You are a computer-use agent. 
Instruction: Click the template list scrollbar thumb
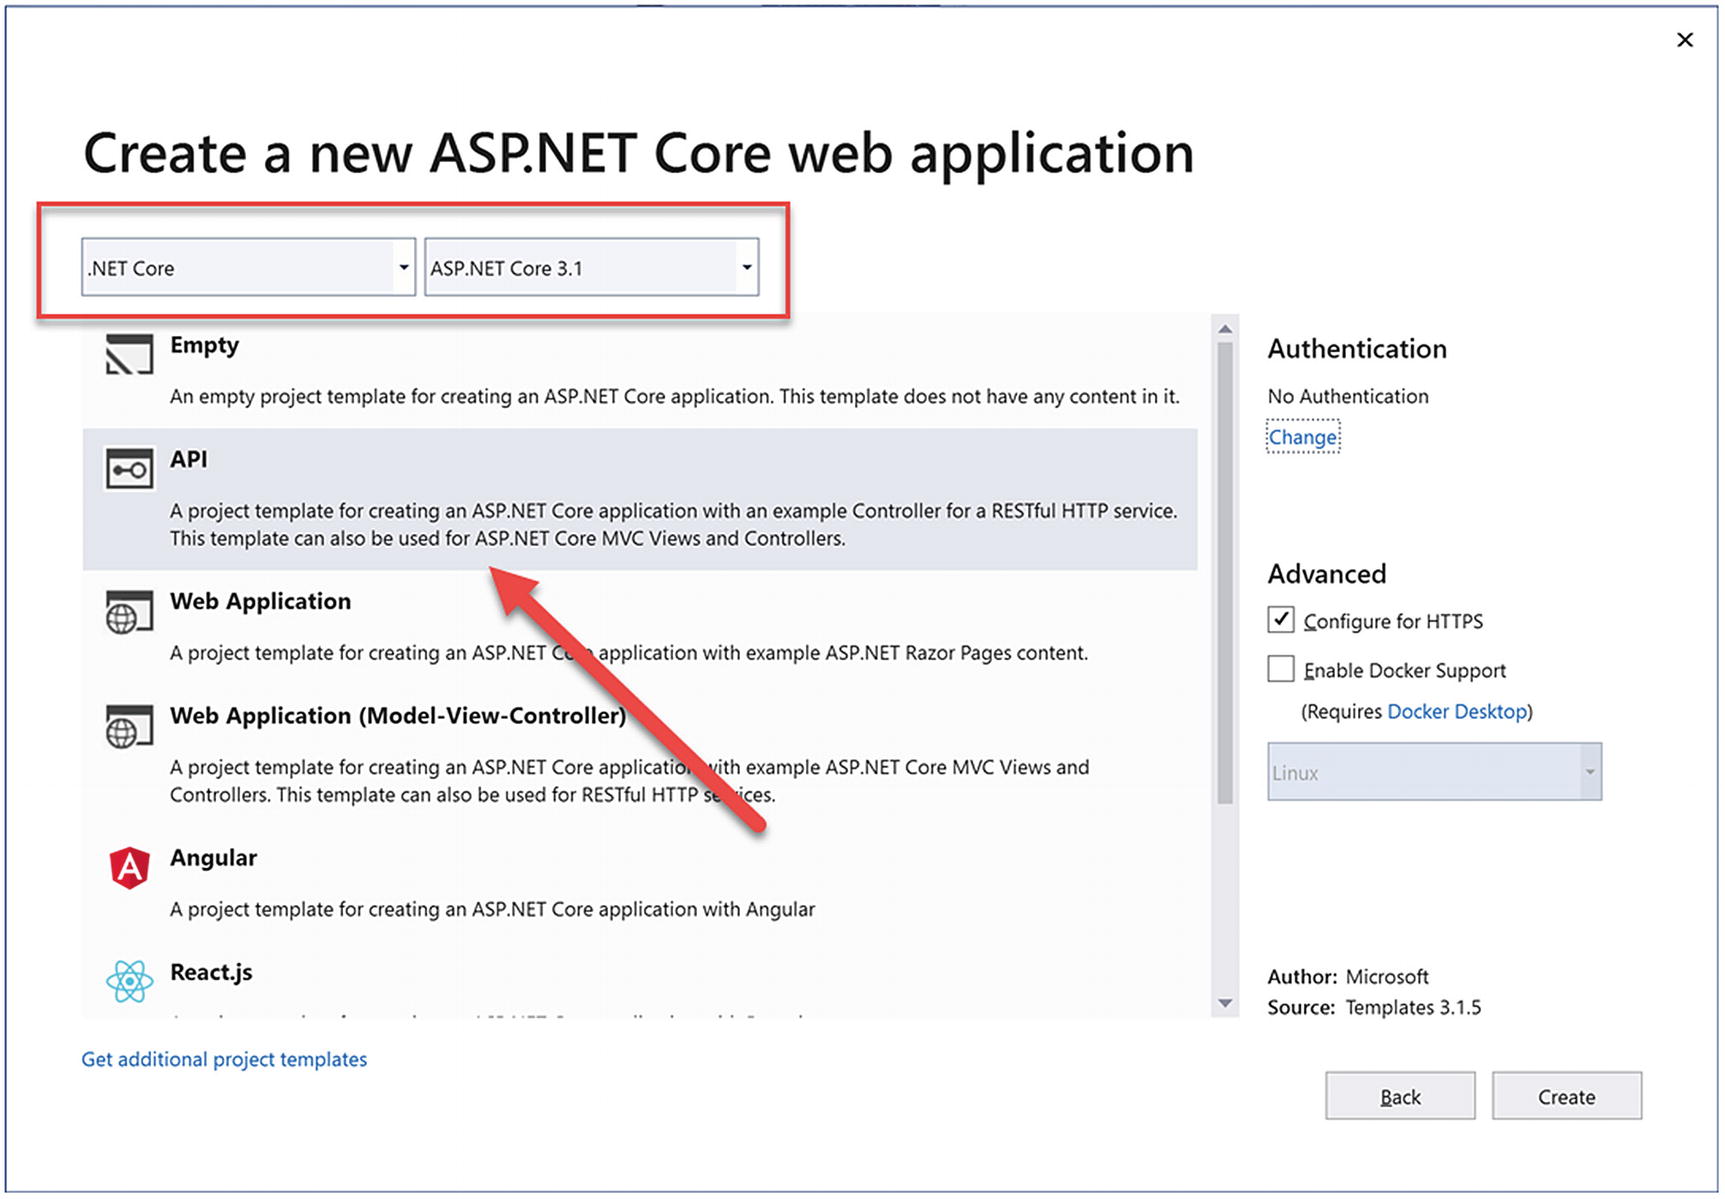click(x=1225, y=573)
